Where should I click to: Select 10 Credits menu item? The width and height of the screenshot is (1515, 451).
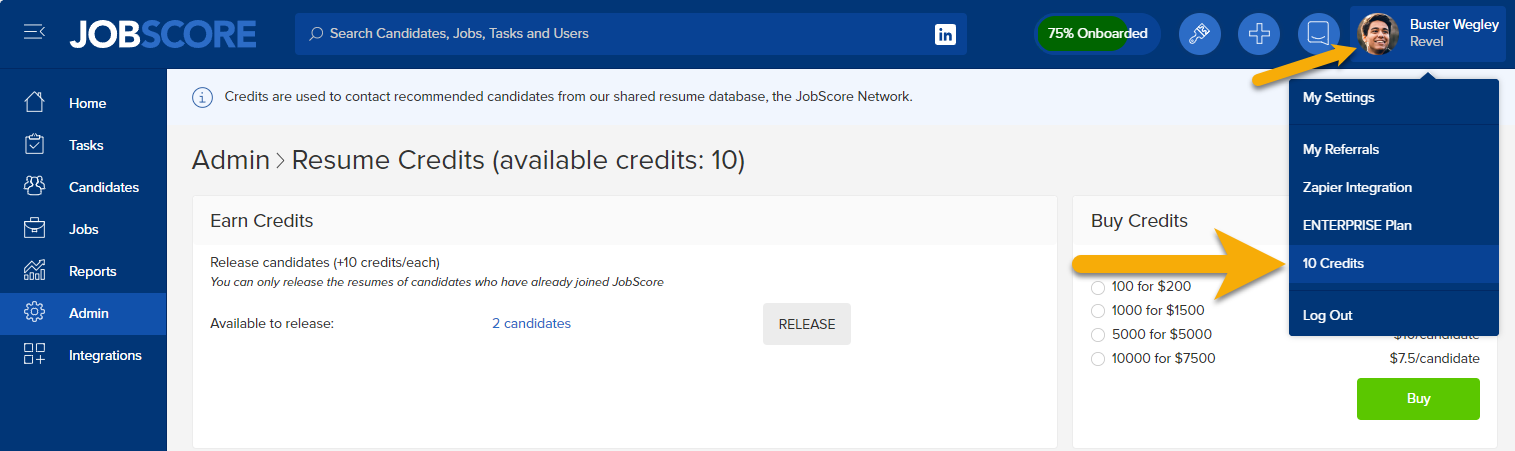(x=1394, y=263)
